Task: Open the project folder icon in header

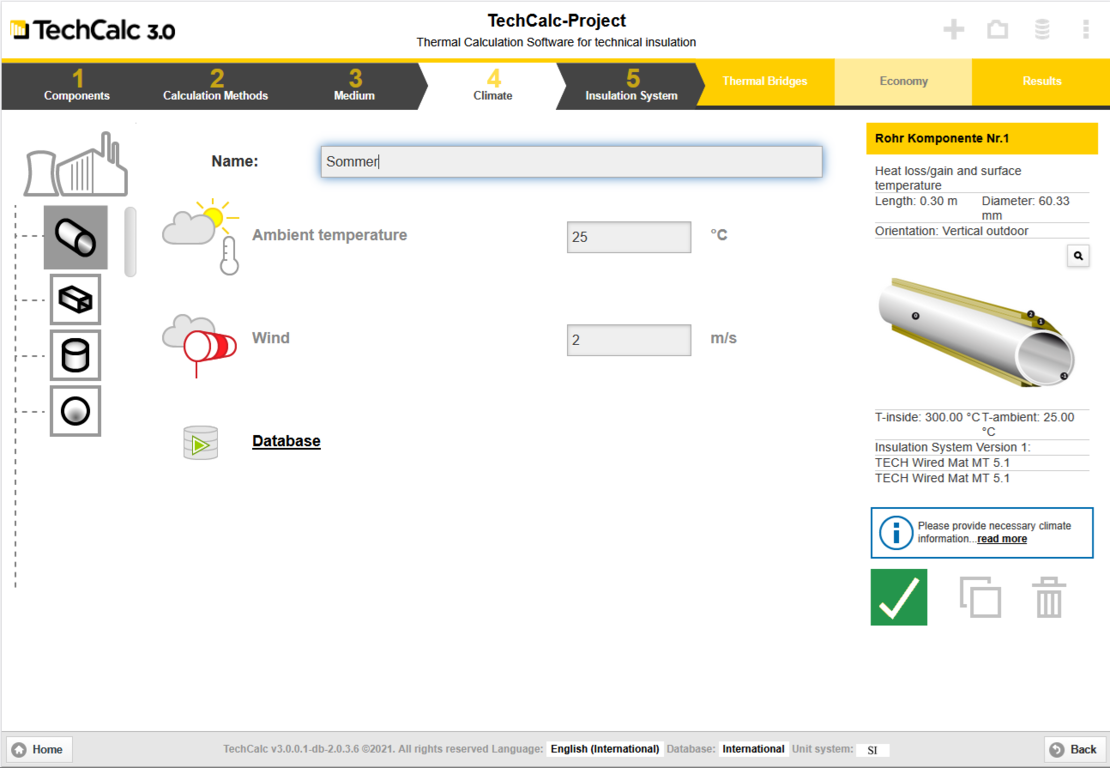Action: (997, 29)
